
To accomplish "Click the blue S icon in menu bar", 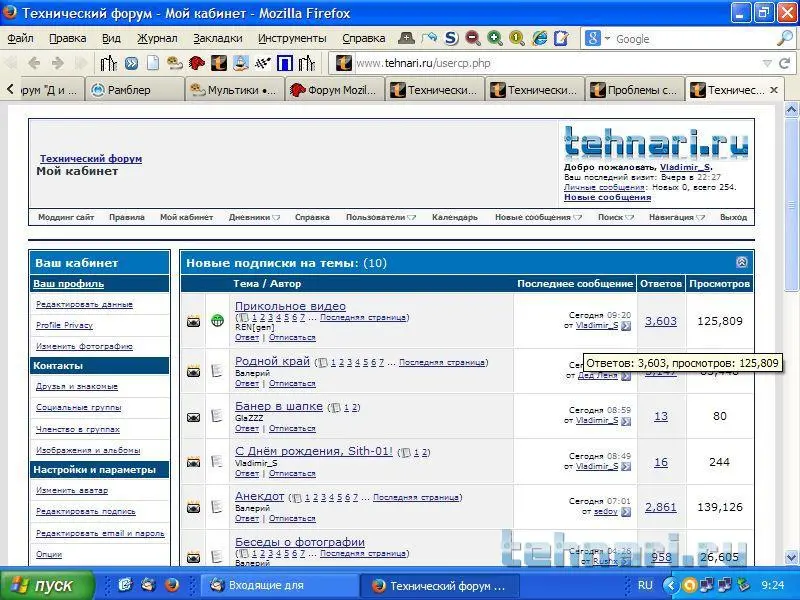I will 451,38.
